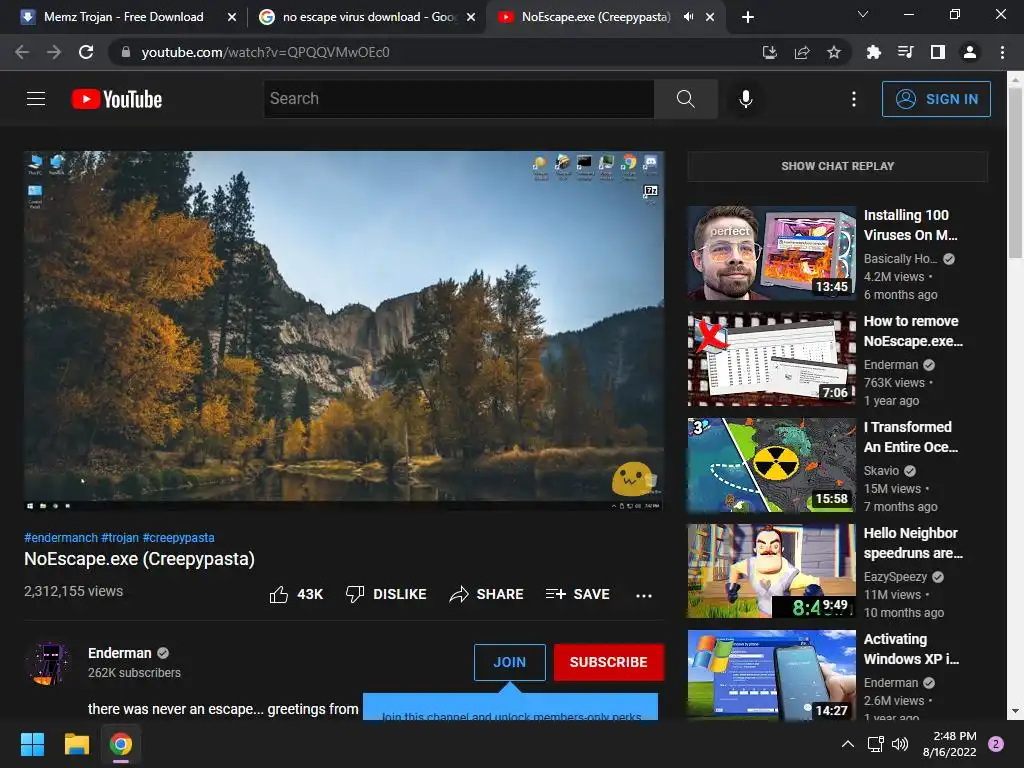This screenshot has width=1024, height=768.
Task: Click the #trojan hashtag
Action: tap(120, 537)
